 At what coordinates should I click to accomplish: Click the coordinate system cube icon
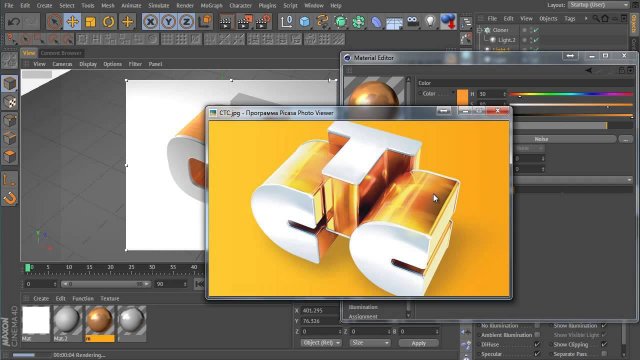tap(205, 22)
